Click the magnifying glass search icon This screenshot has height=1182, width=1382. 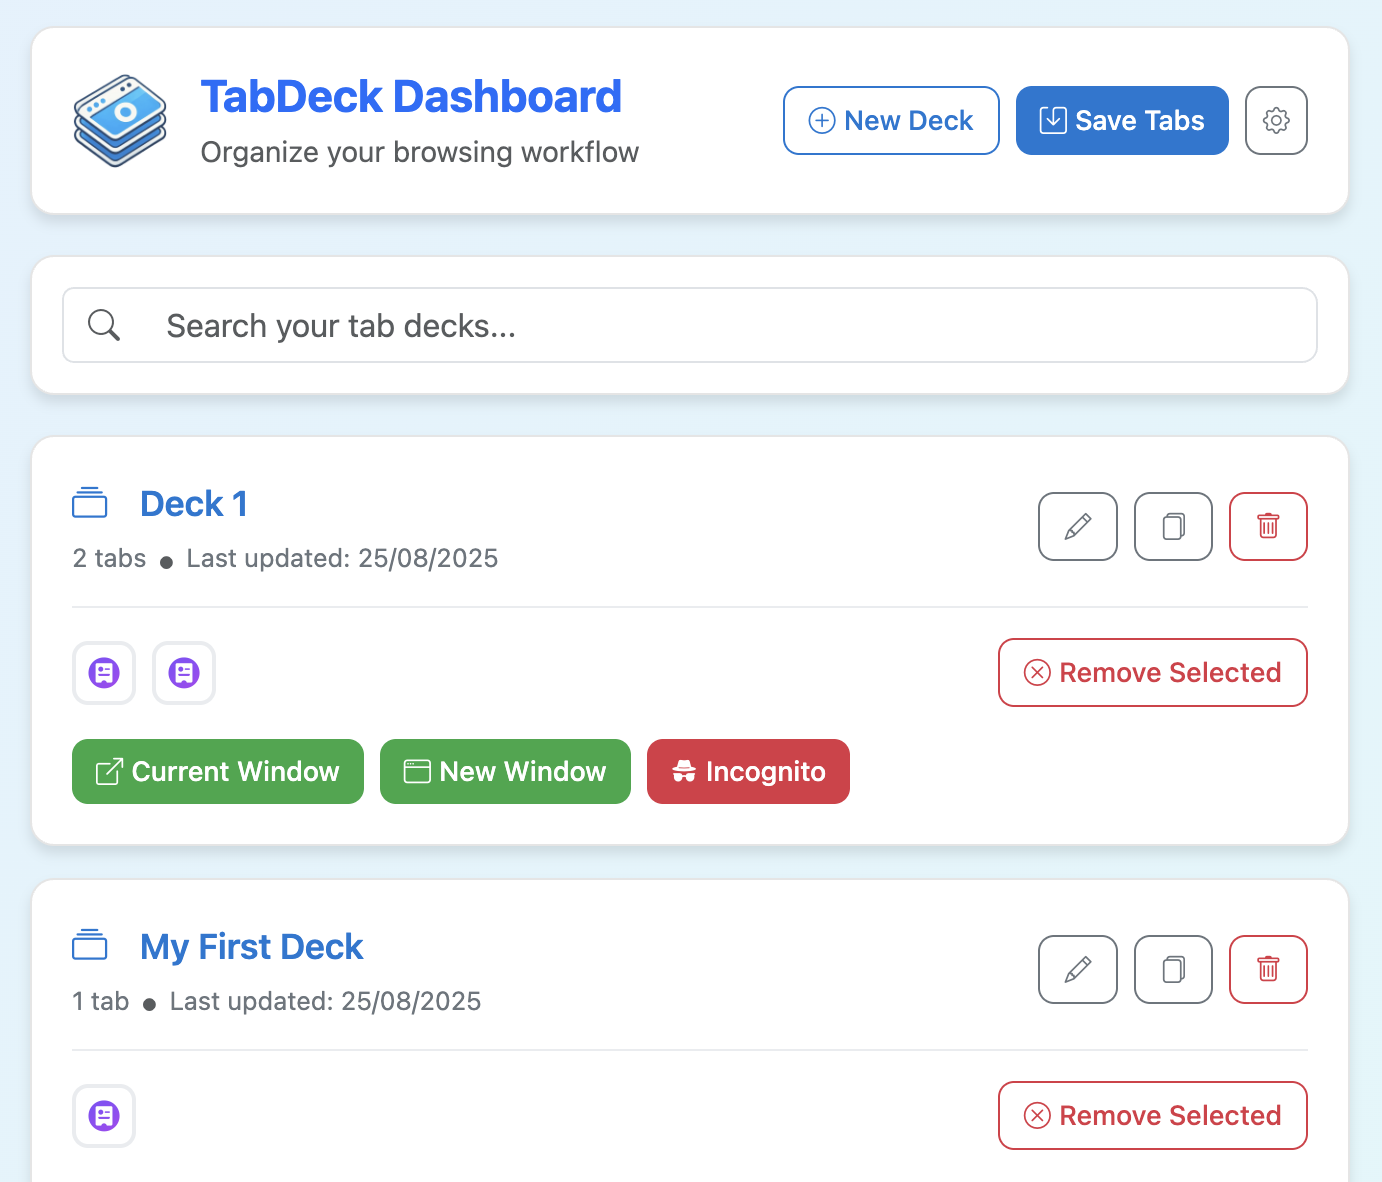coord(104,325)
